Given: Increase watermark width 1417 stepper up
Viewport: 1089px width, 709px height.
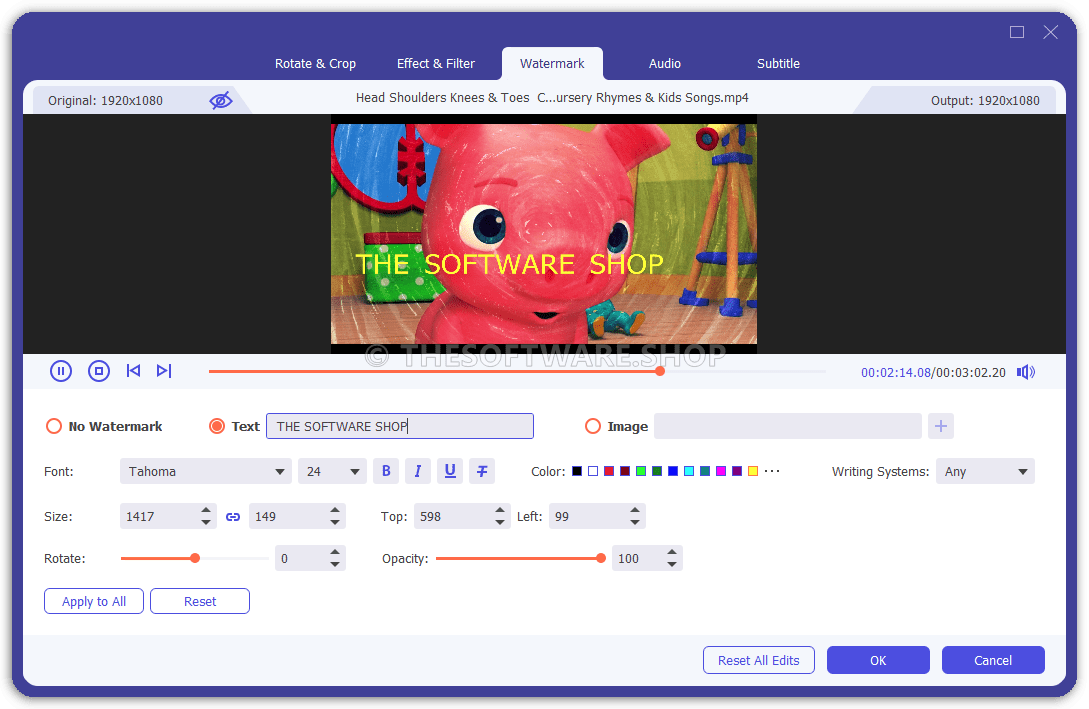Looking at the screenshot, I should [206, 510].
